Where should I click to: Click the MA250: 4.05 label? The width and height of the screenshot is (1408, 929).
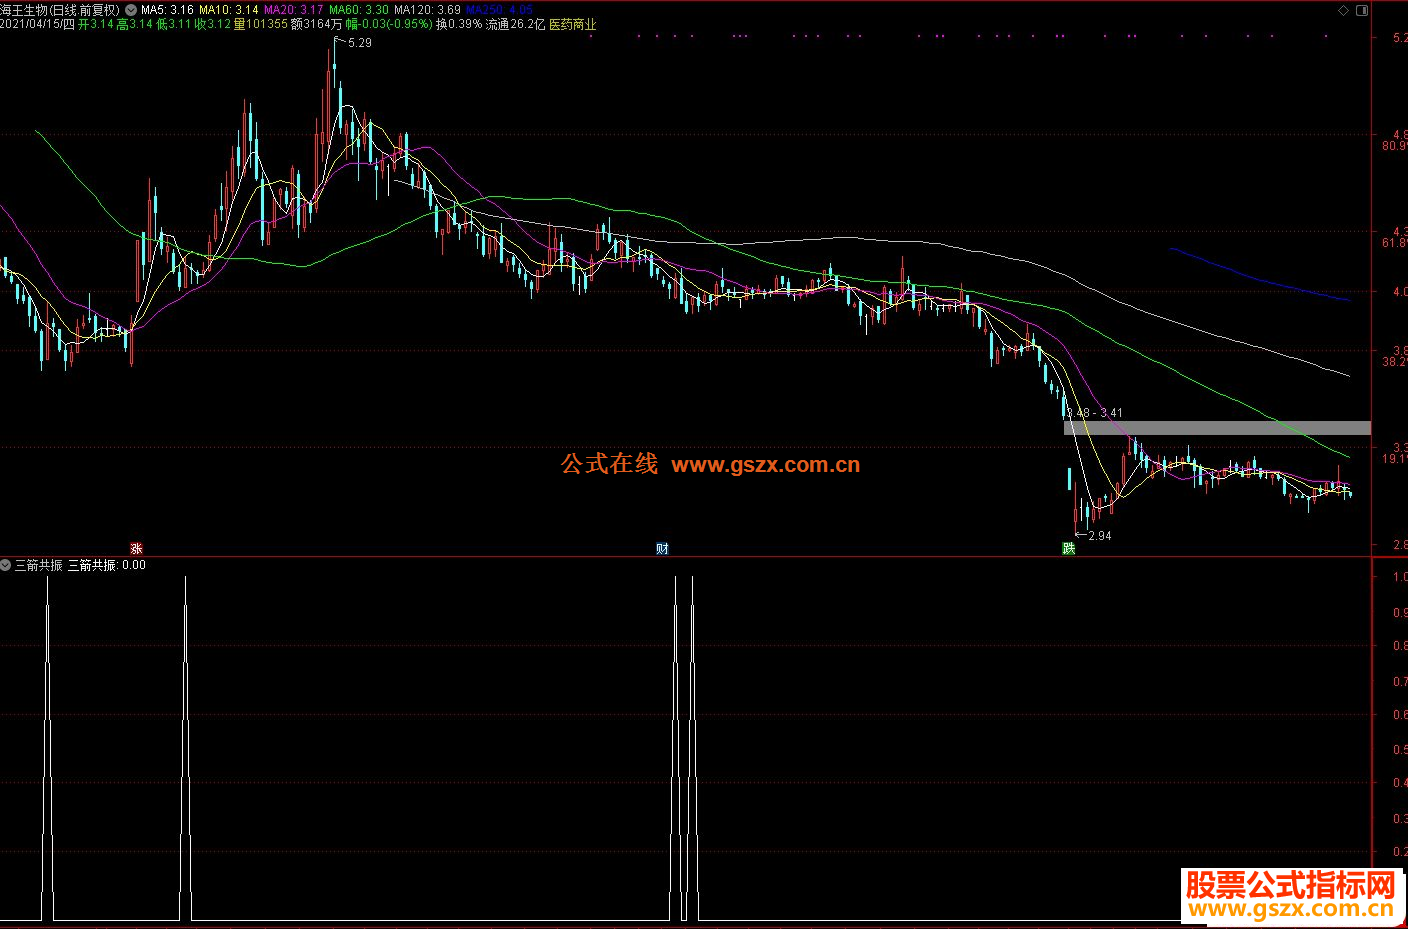coord(499,10)
